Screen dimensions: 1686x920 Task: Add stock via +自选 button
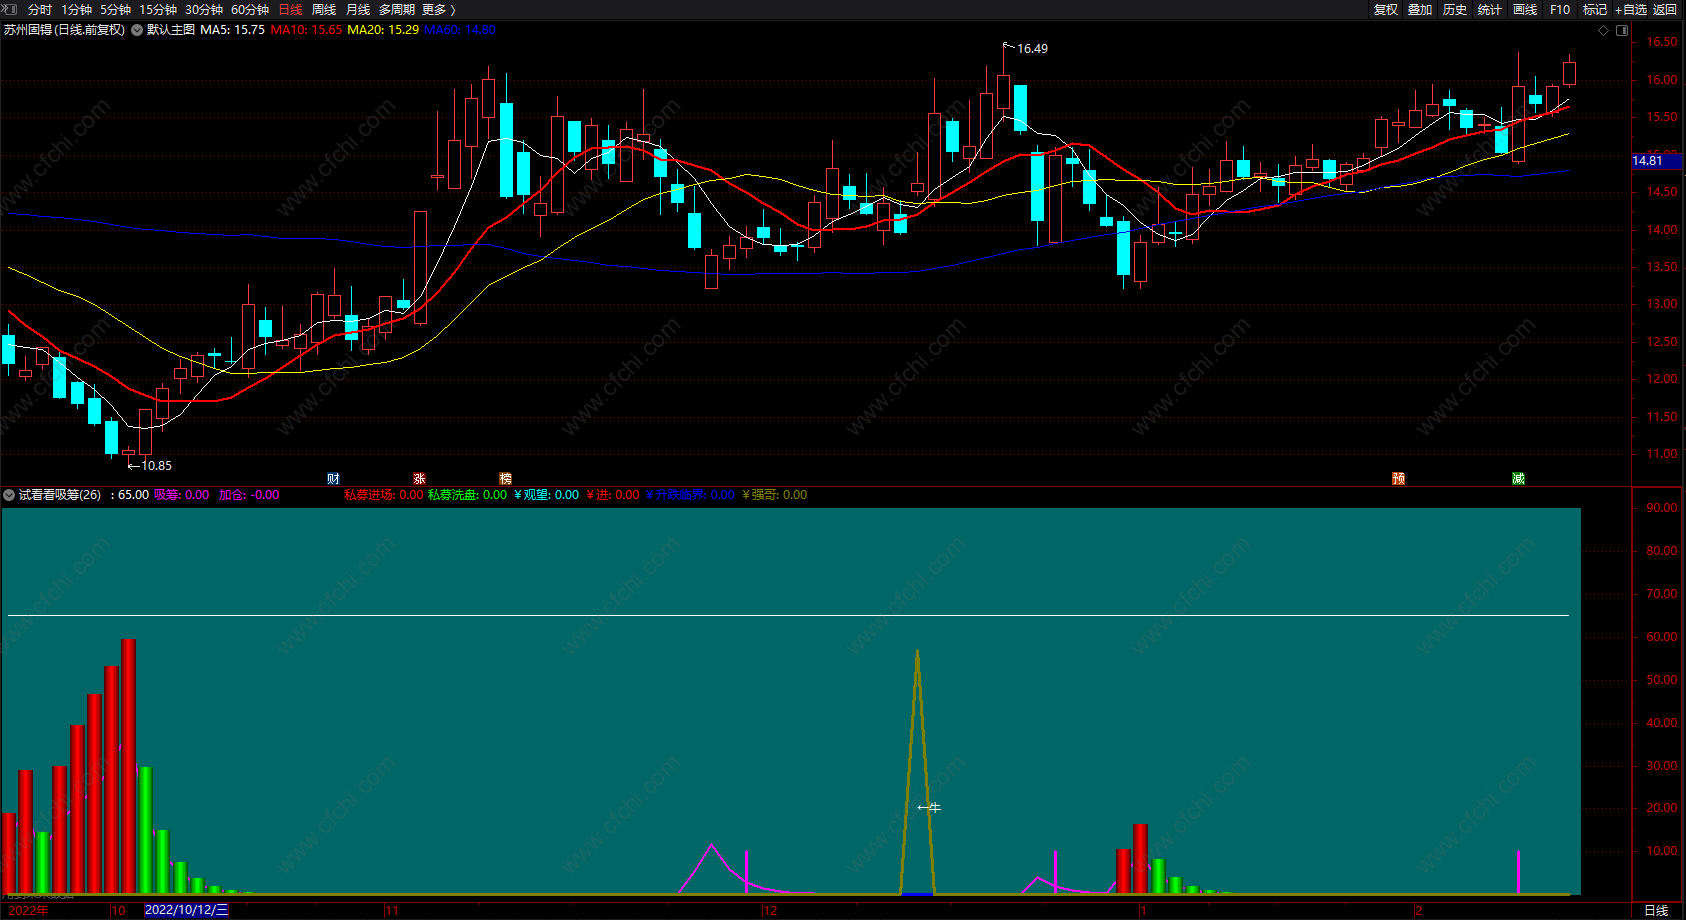tap(1631, 10)
